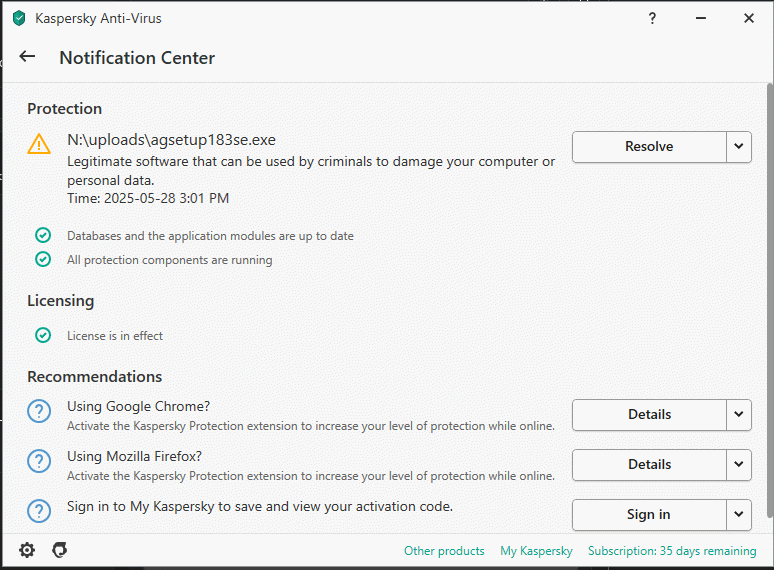Click the question icon beside Using Google Chrome

tap(39, 411)
